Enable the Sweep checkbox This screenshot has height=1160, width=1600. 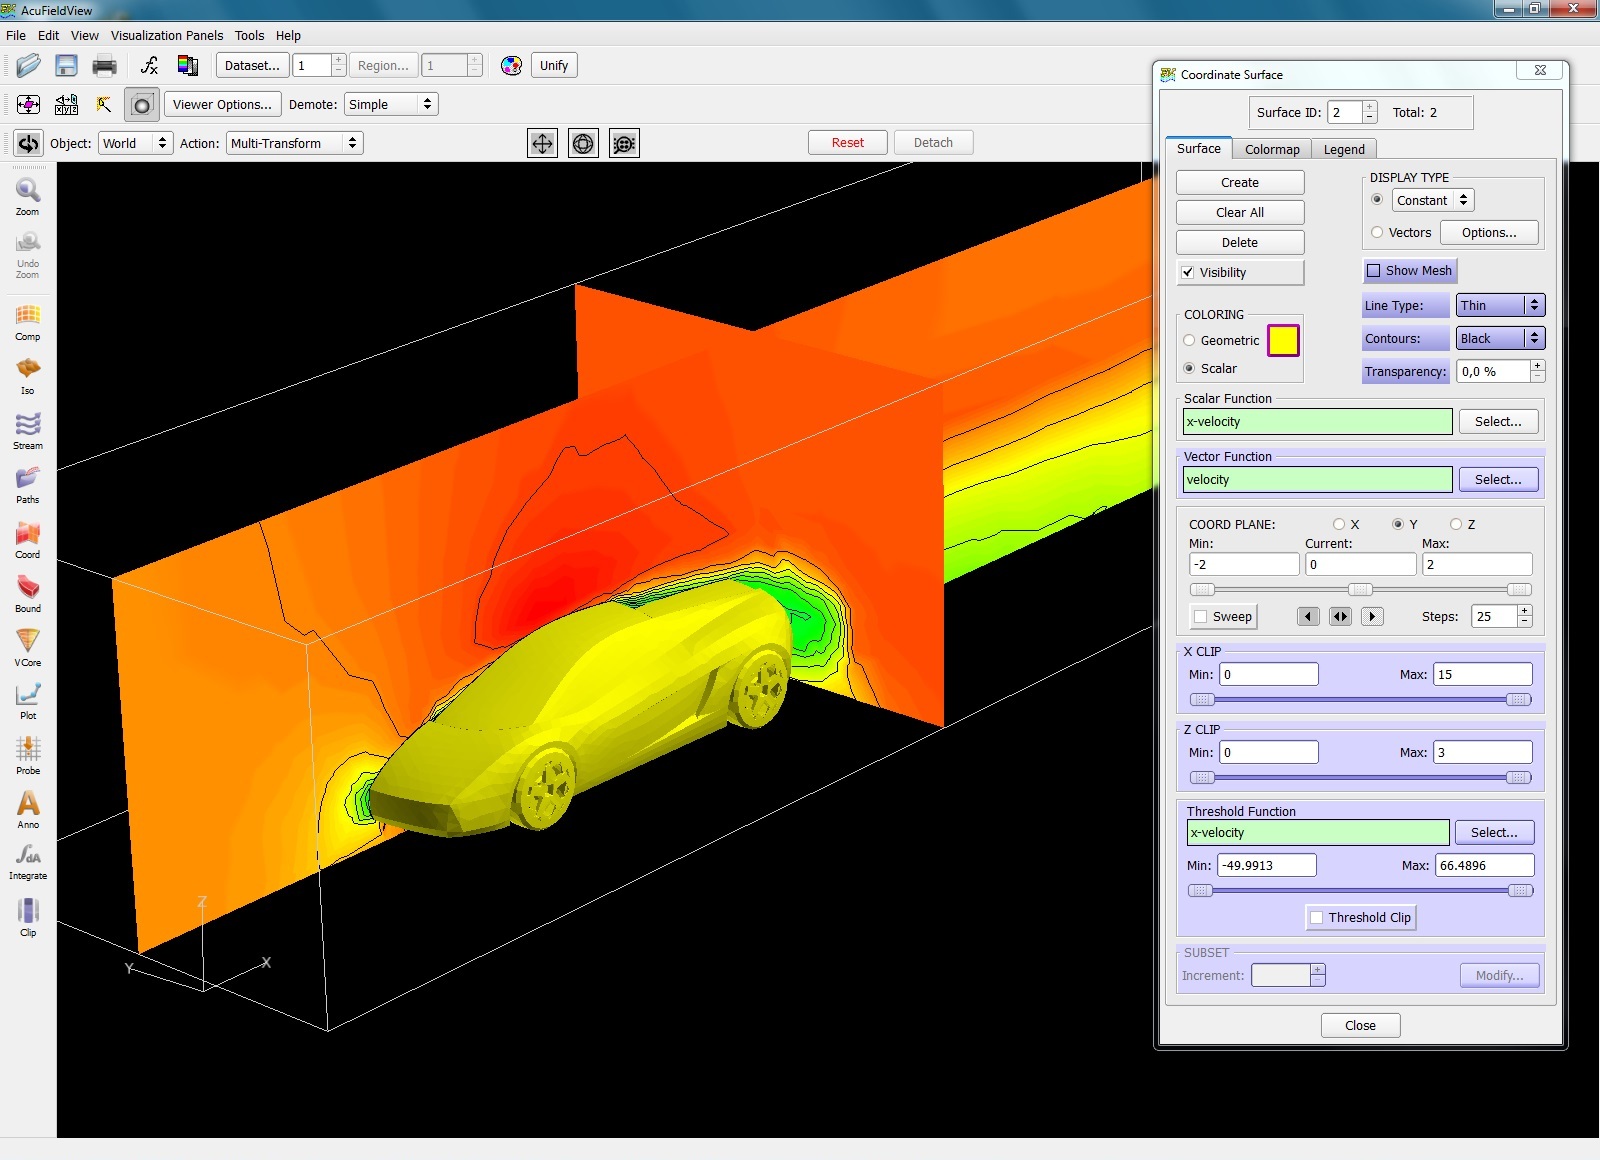1201,617
